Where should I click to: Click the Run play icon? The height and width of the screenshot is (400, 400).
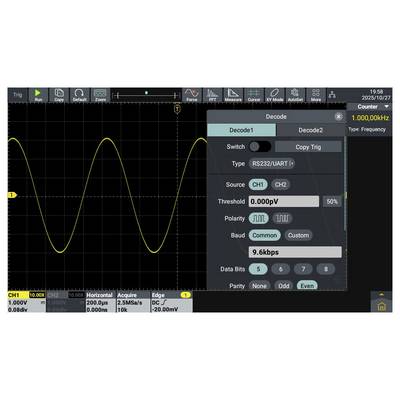point(38,95)
